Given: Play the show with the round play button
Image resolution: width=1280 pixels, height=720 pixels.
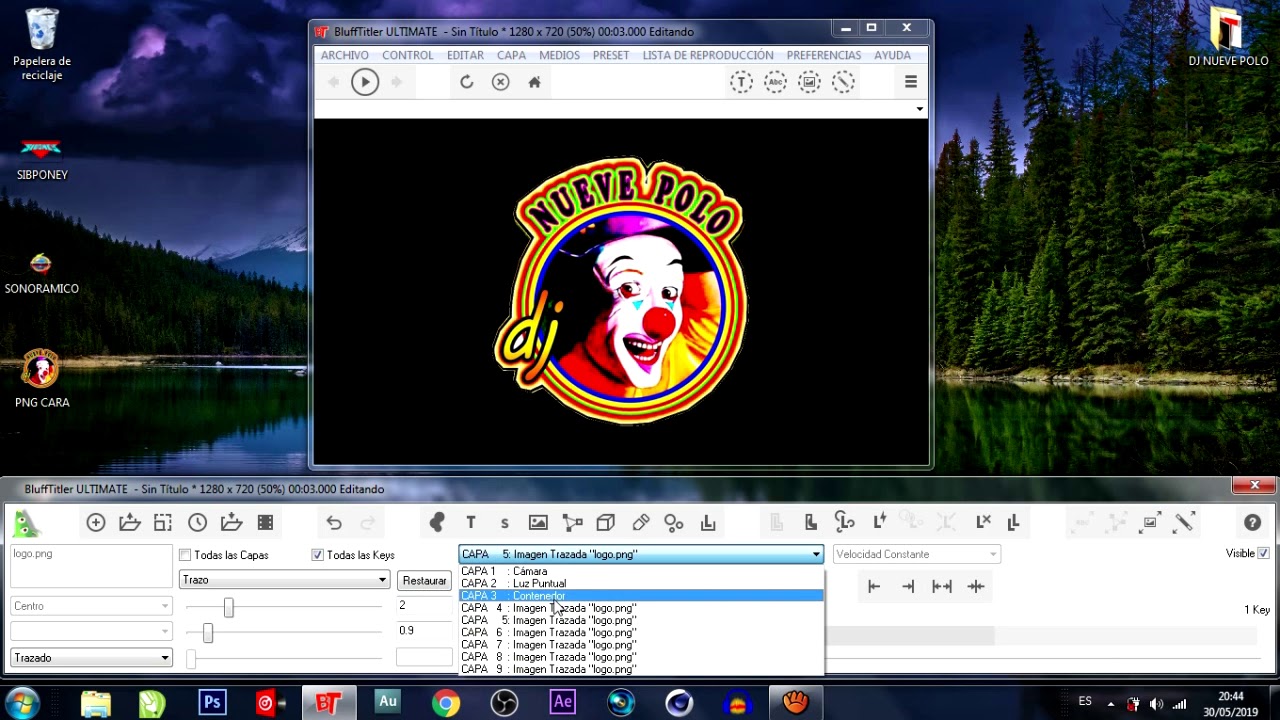Looking at the screenshot, I should point(365,82).
